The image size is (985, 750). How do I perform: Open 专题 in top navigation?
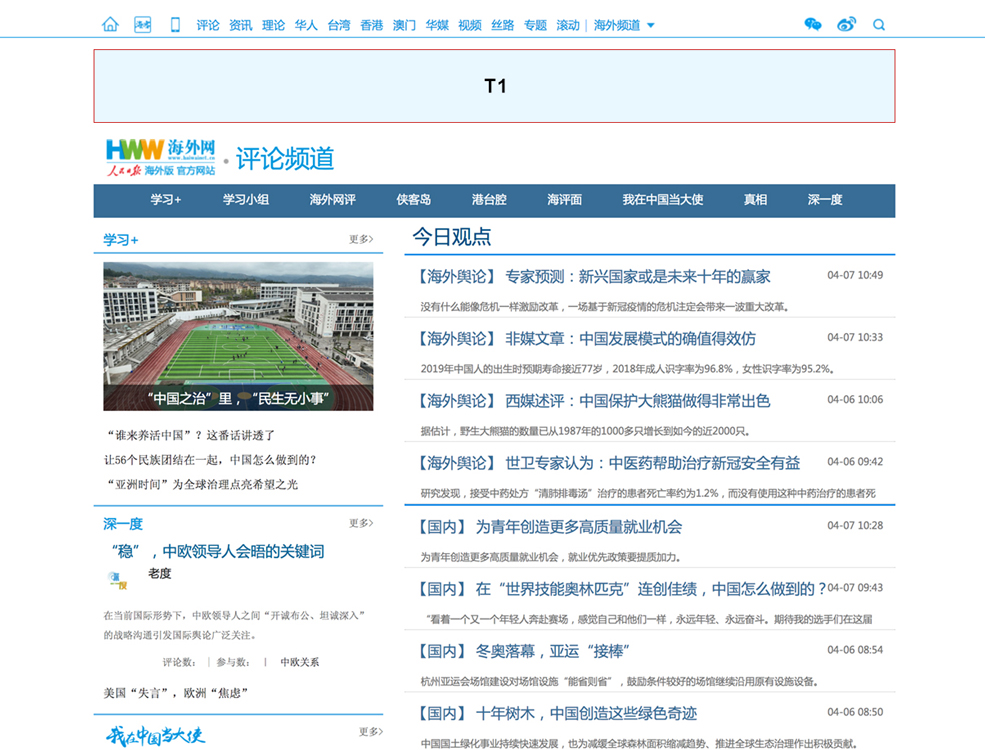(x=535, y=25)
